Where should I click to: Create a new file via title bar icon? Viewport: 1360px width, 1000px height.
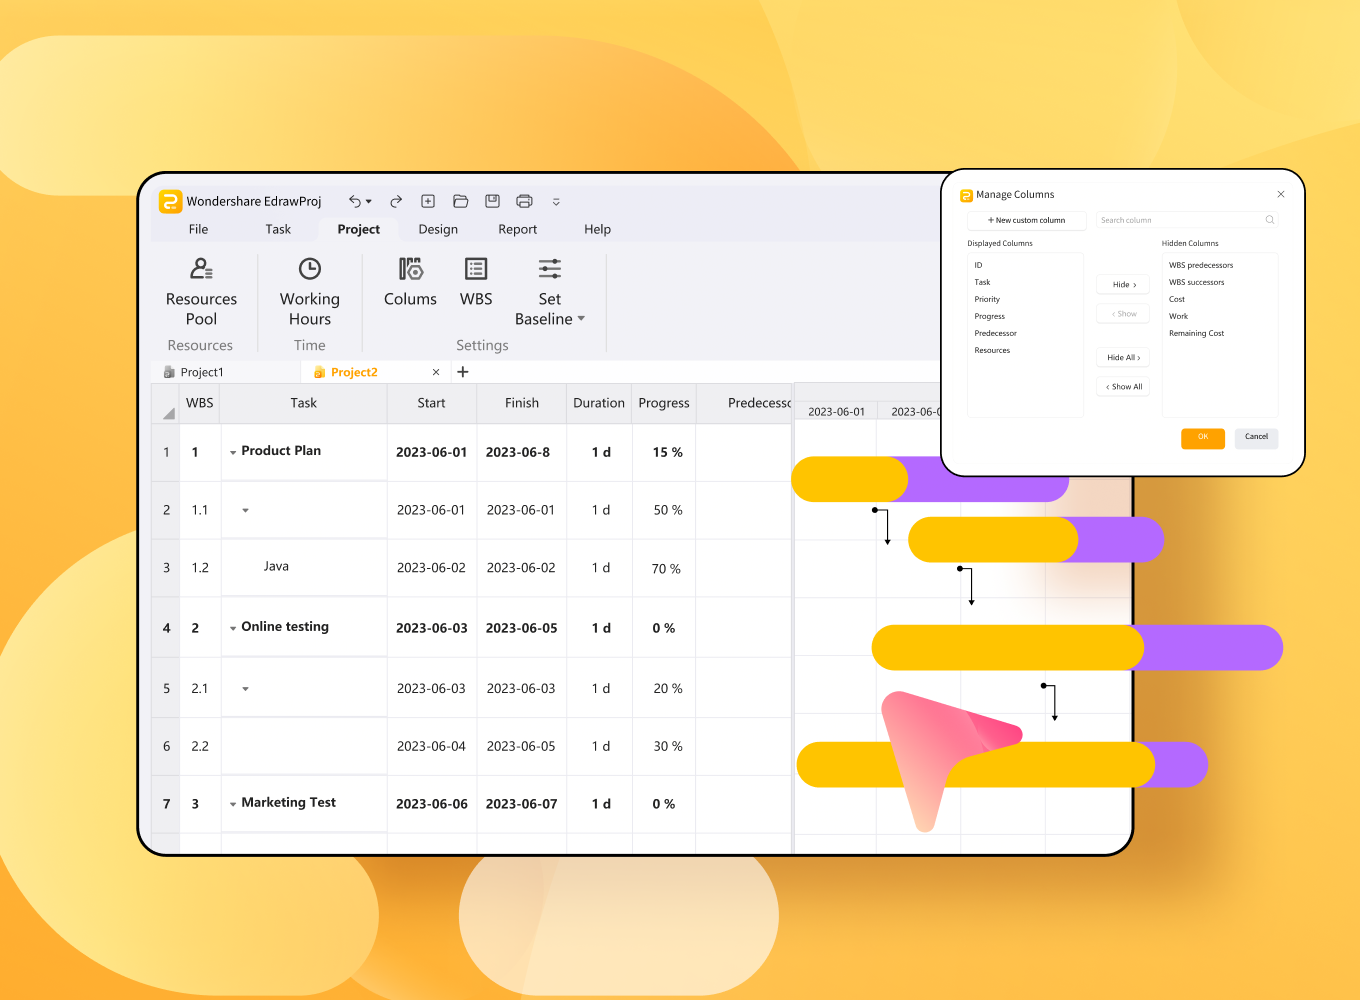tap(428, 201)
